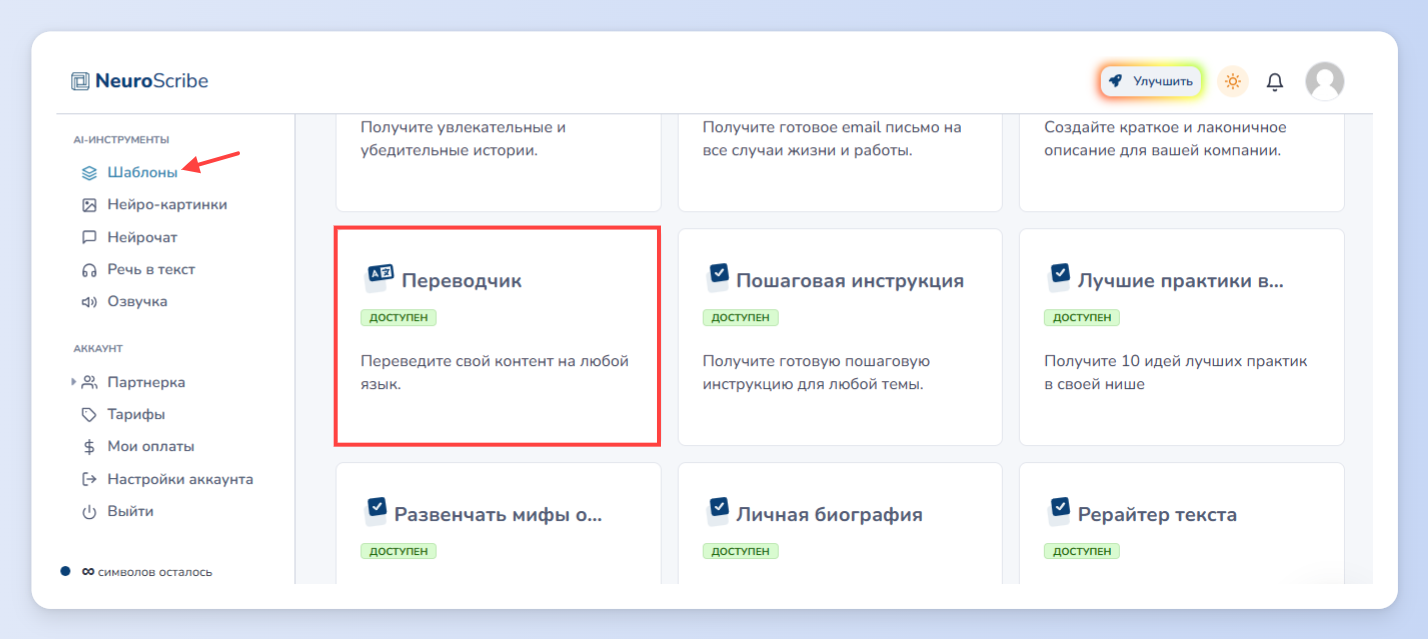Click the Мои оплаты dollar icon

coord(89,446)
